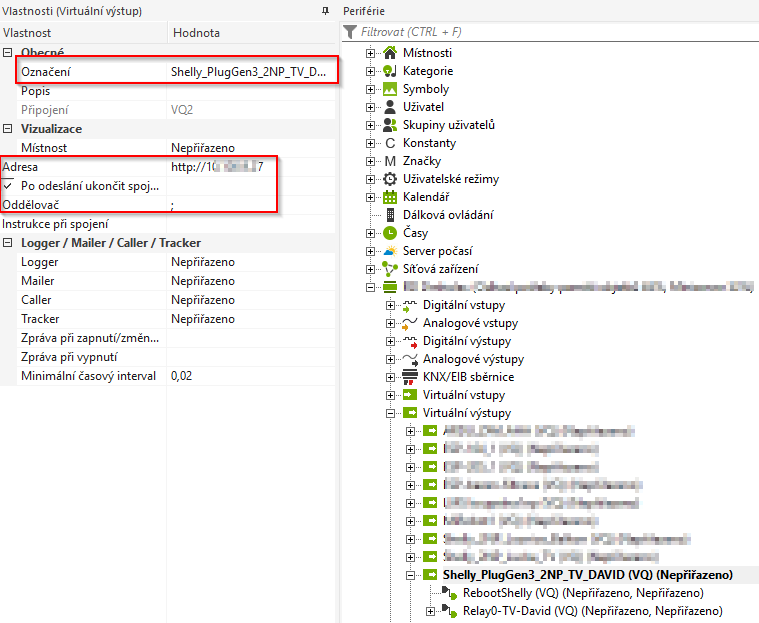Collapse the Virtuální výstupy tree node
Screen dimensions: 759x623
pos(391,413)
